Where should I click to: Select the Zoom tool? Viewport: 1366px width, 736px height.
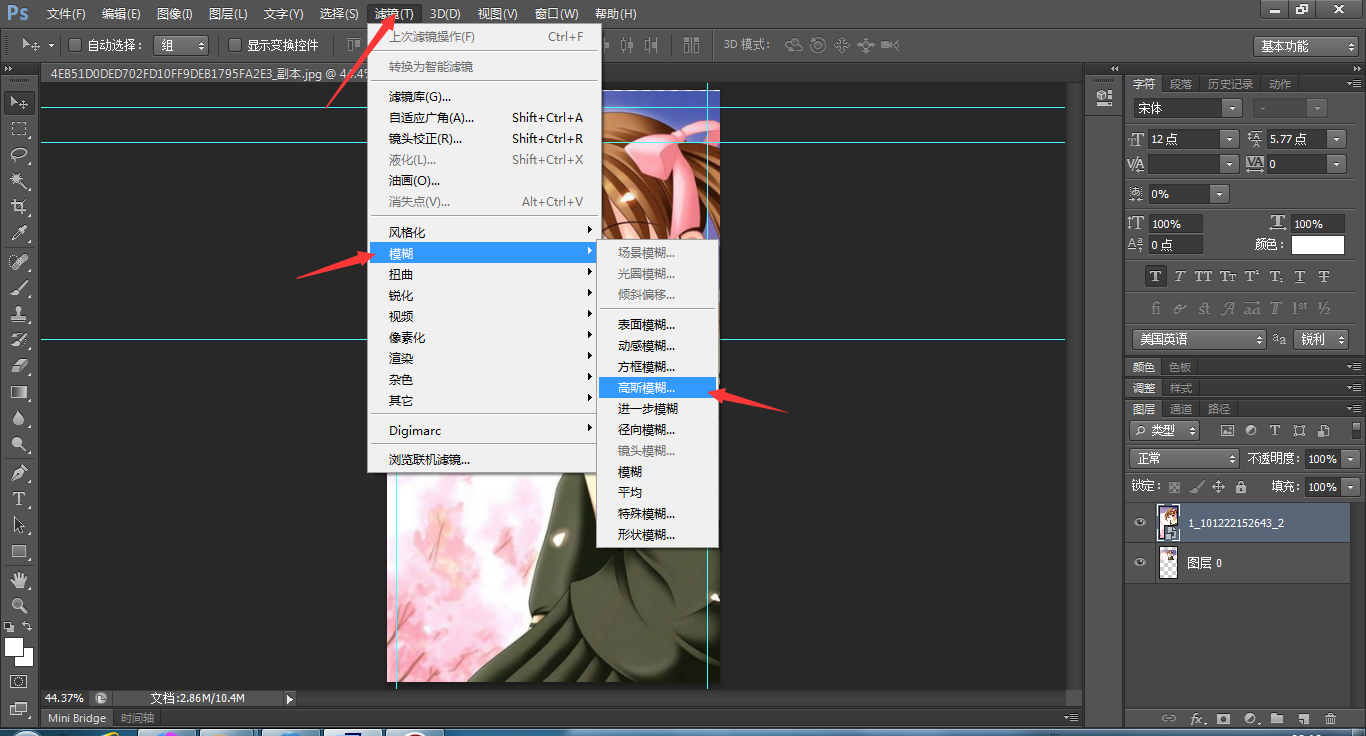click(x=19, y=606)
